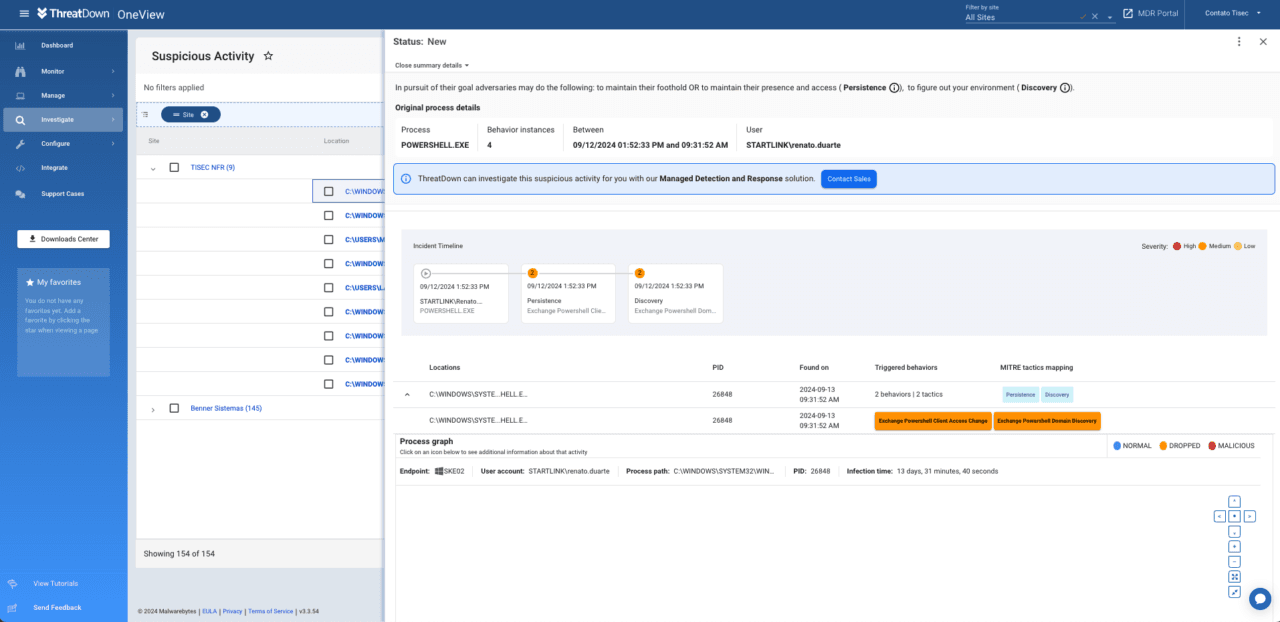Star the Suspicious Activity view as favorite

click(267, 56)
